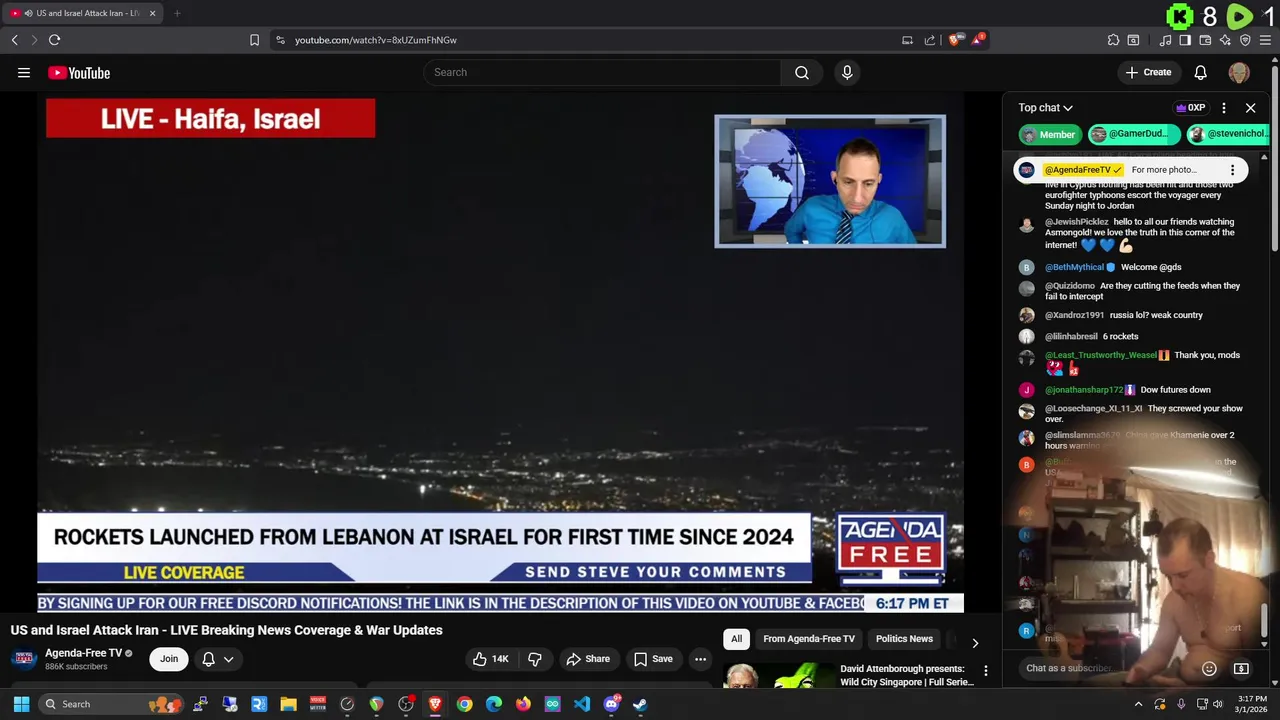Open more actions ellipsis under video
This screenshot has height=720, width=1280.
pyautogui.click(x=700, y=659)
